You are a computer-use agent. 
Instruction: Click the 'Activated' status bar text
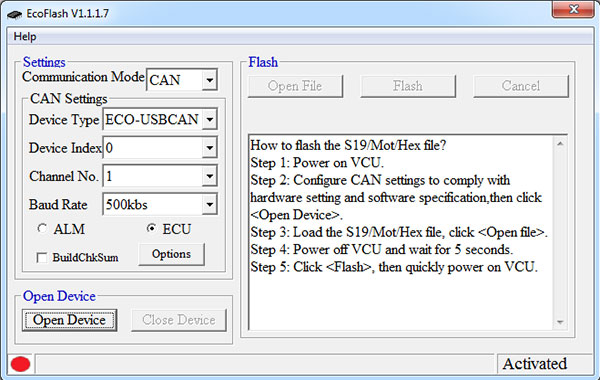pos(535,364)
